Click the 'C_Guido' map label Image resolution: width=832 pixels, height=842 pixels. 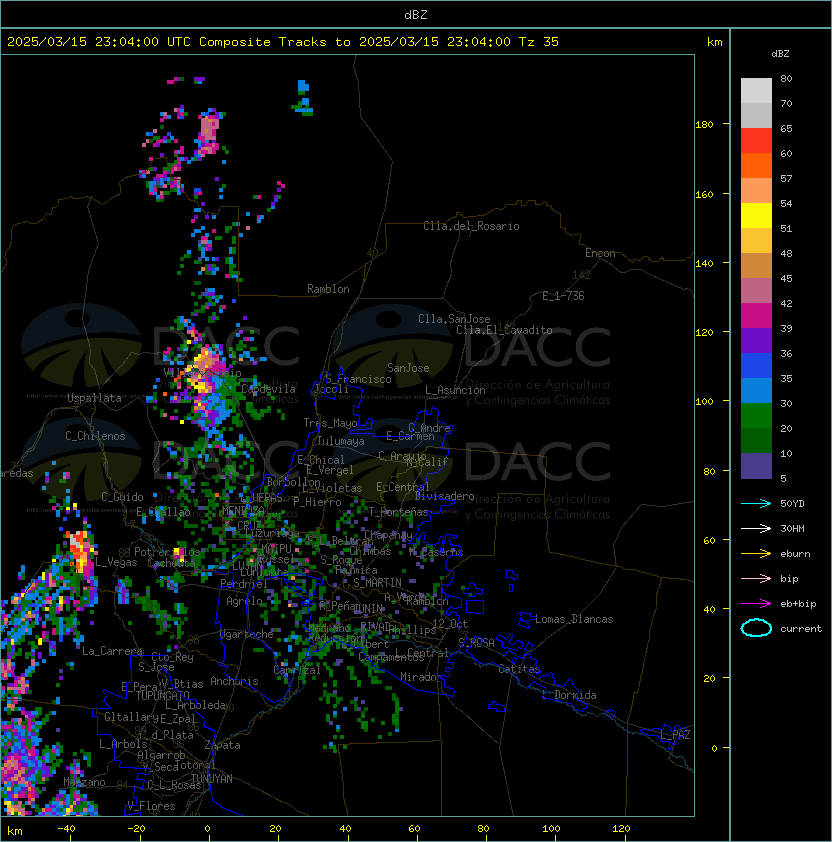pyautogui.click(x=122, y=497)
